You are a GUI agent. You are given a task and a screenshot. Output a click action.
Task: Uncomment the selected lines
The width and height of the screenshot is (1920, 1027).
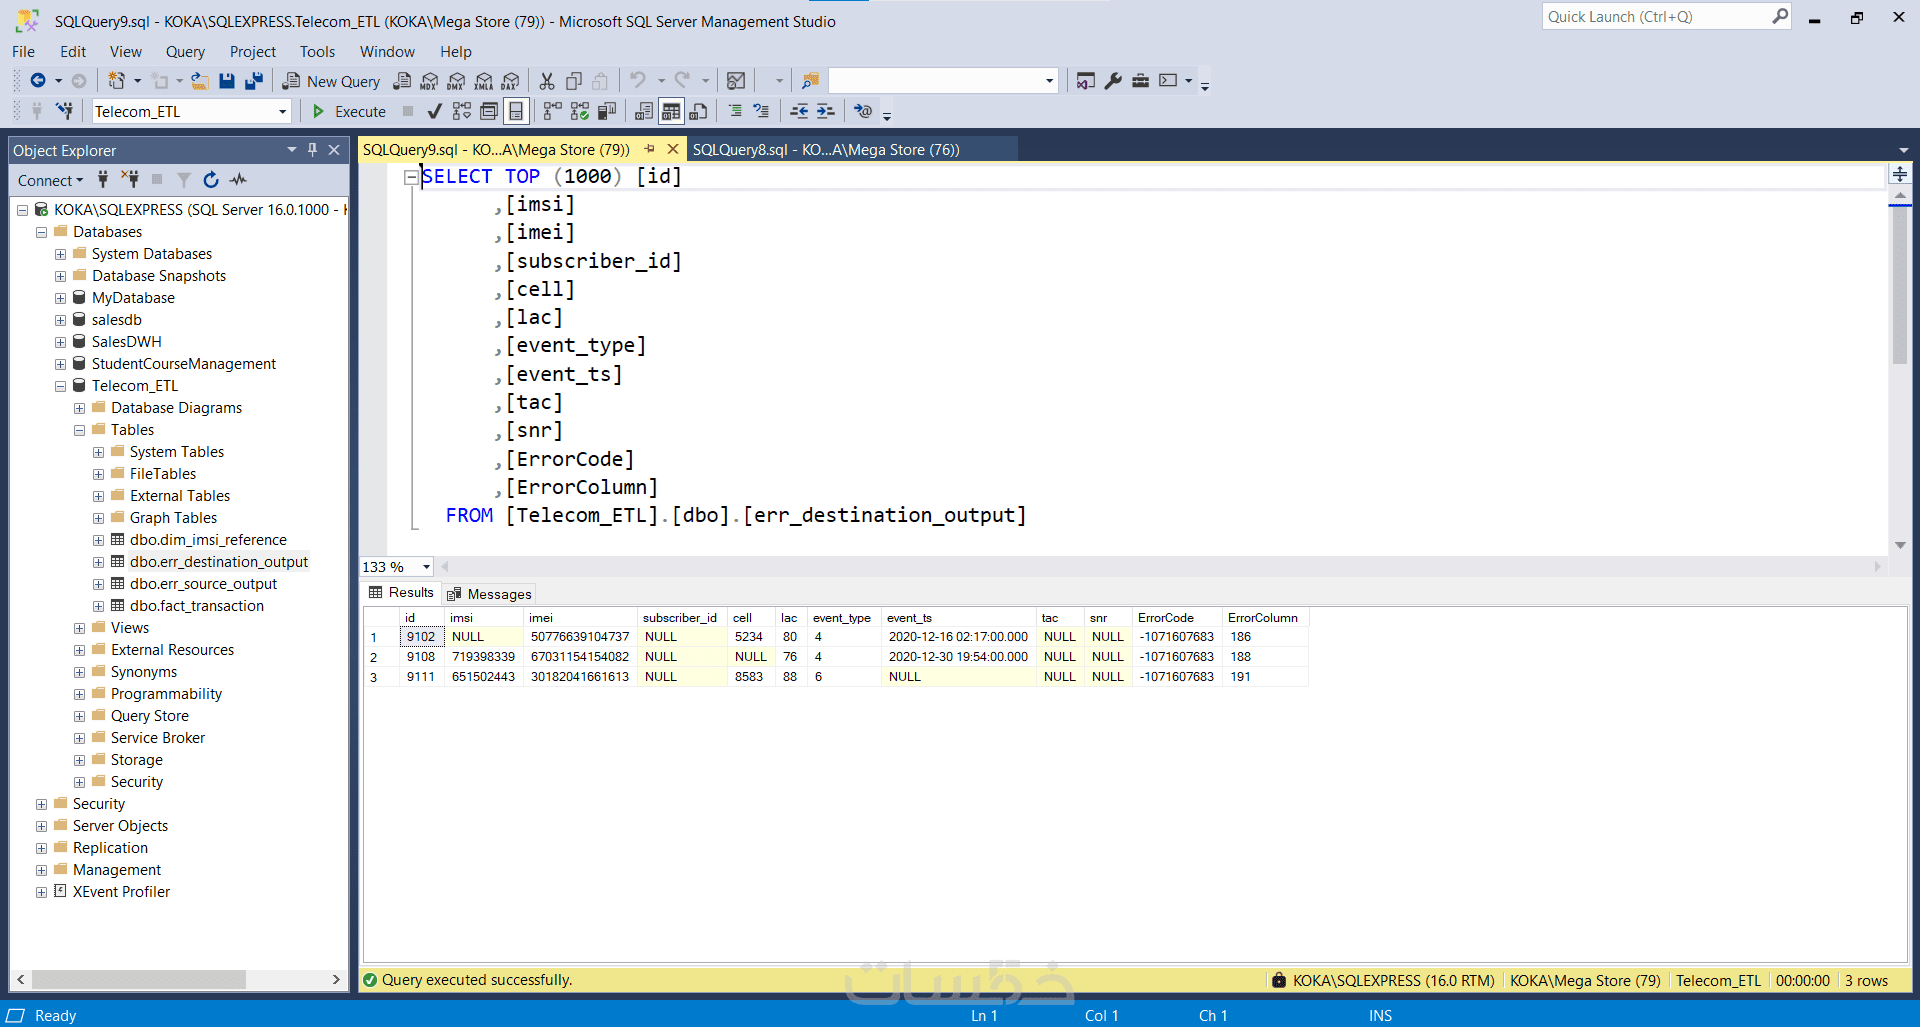(x=761, y=111)
